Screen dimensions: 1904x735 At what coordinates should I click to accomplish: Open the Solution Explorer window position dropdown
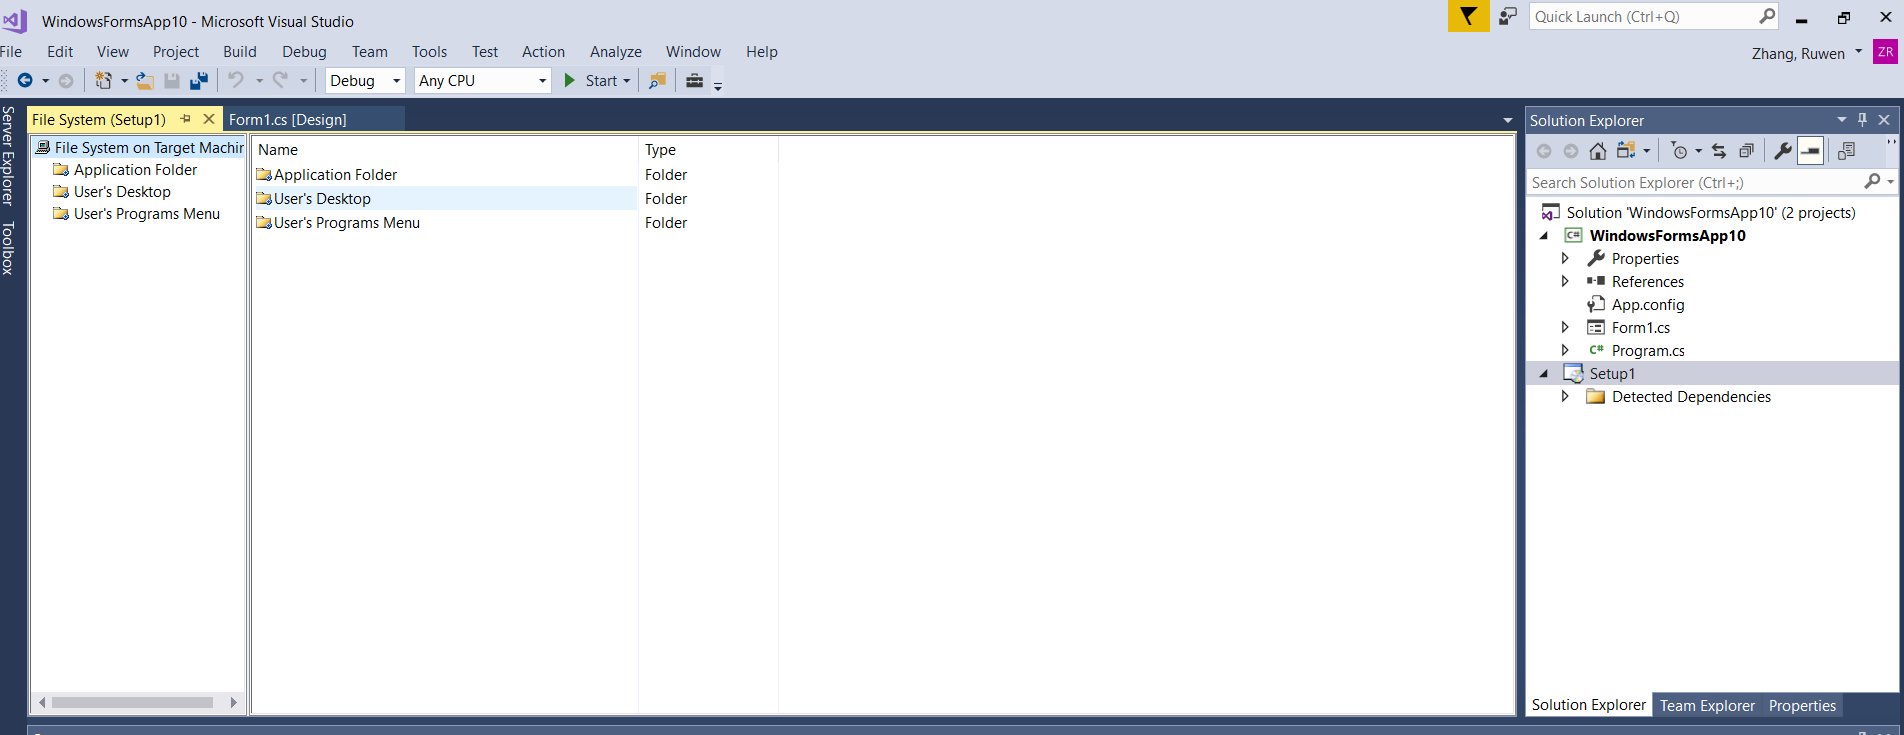(x=1842, y=120)
